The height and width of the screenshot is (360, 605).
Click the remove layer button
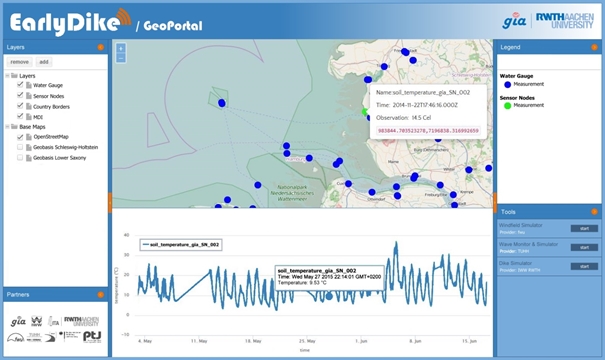pyautogui.click(x=20, y=62)
